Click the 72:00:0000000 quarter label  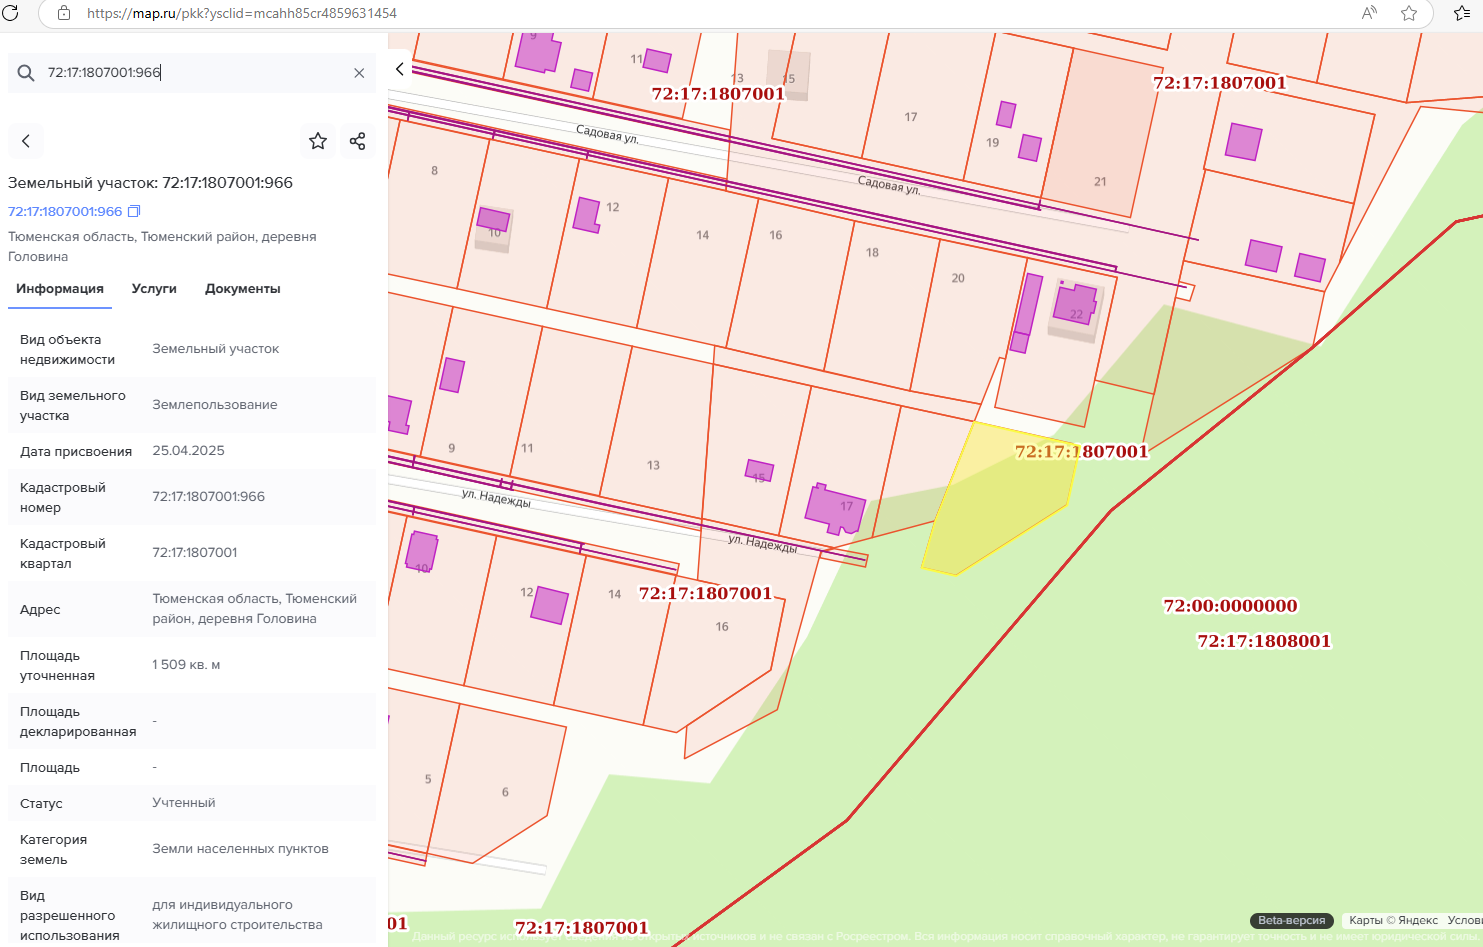click(1230, 605)
